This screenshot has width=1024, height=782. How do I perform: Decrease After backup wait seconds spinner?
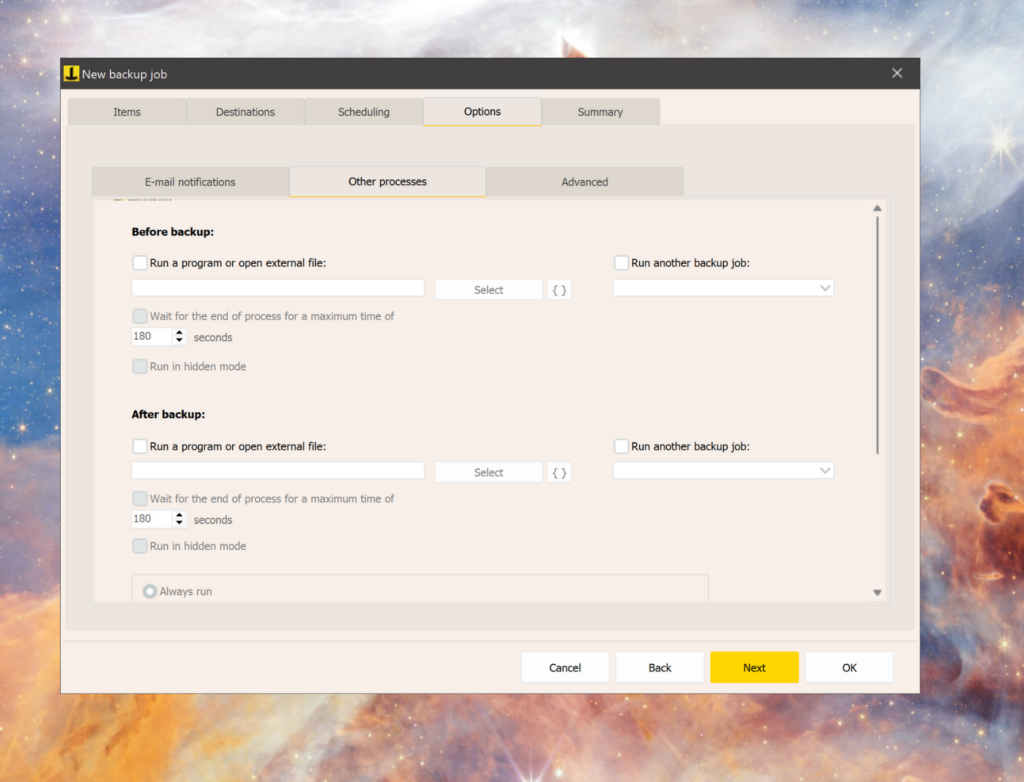pyautogui.click(x=180, y=523)
